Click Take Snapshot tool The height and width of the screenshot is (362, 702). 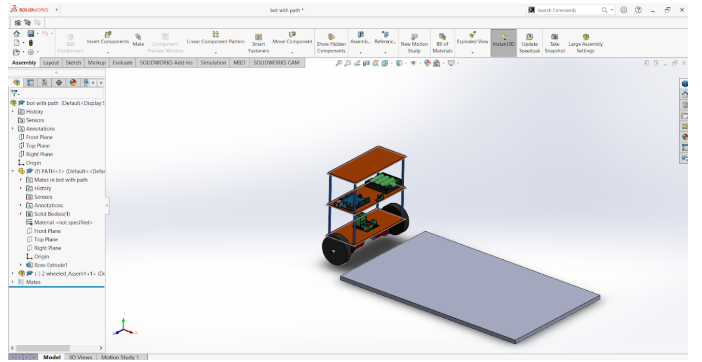click(x=554, y=43)
